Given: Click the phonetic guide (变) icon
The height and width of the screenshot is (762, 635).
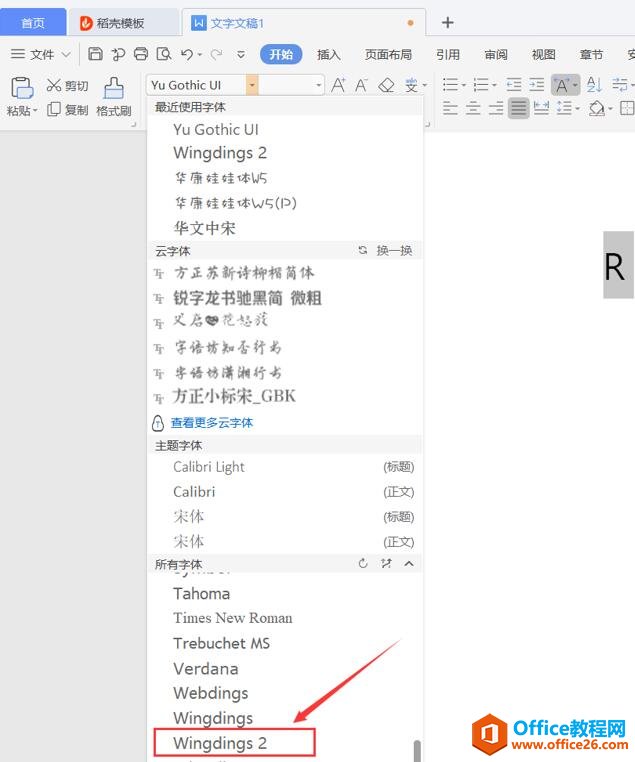Looking at the screenshot, I should click(412, 86).
